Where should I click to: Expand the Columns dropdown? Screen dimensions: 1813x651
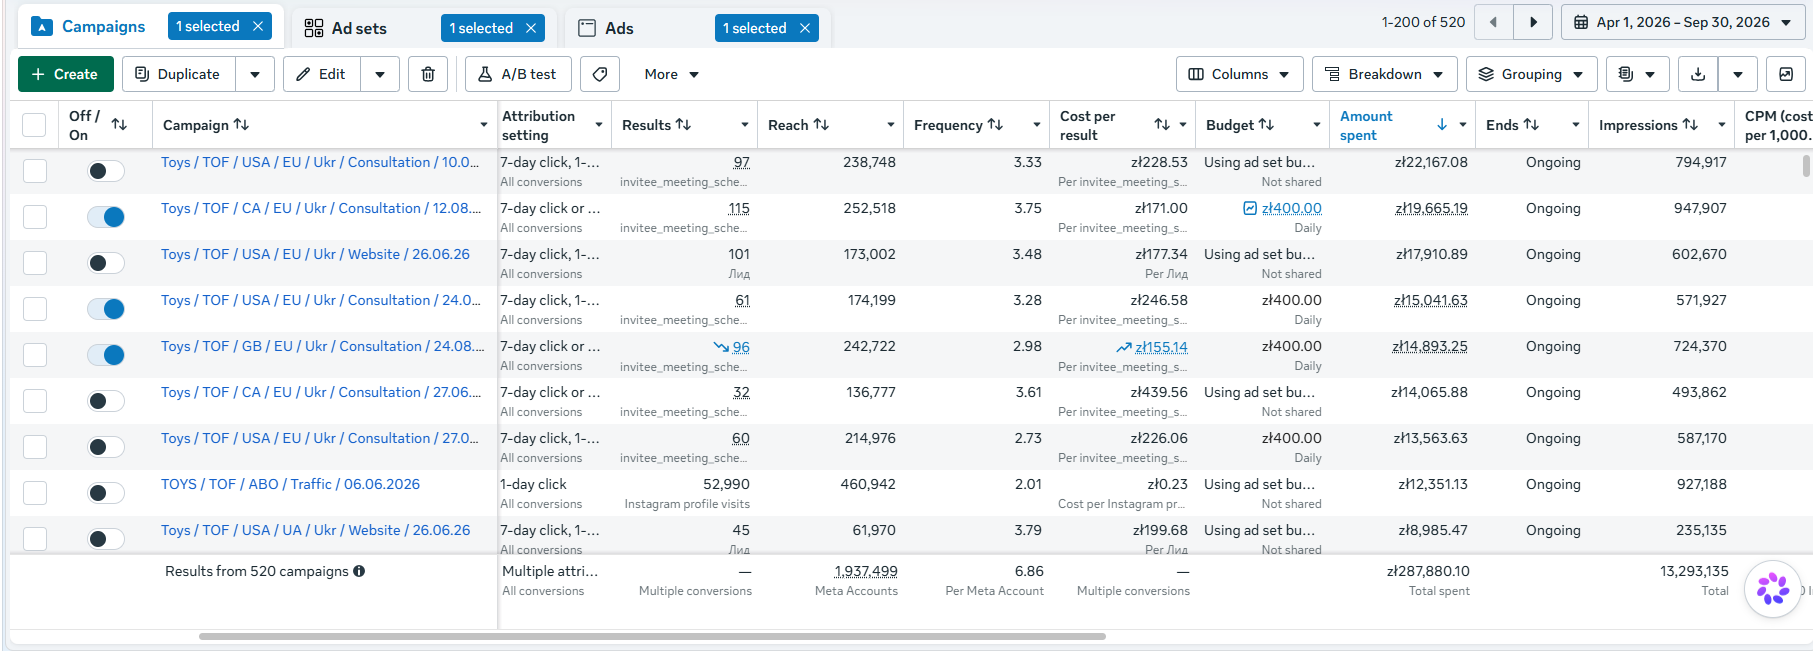point(1239,74)
